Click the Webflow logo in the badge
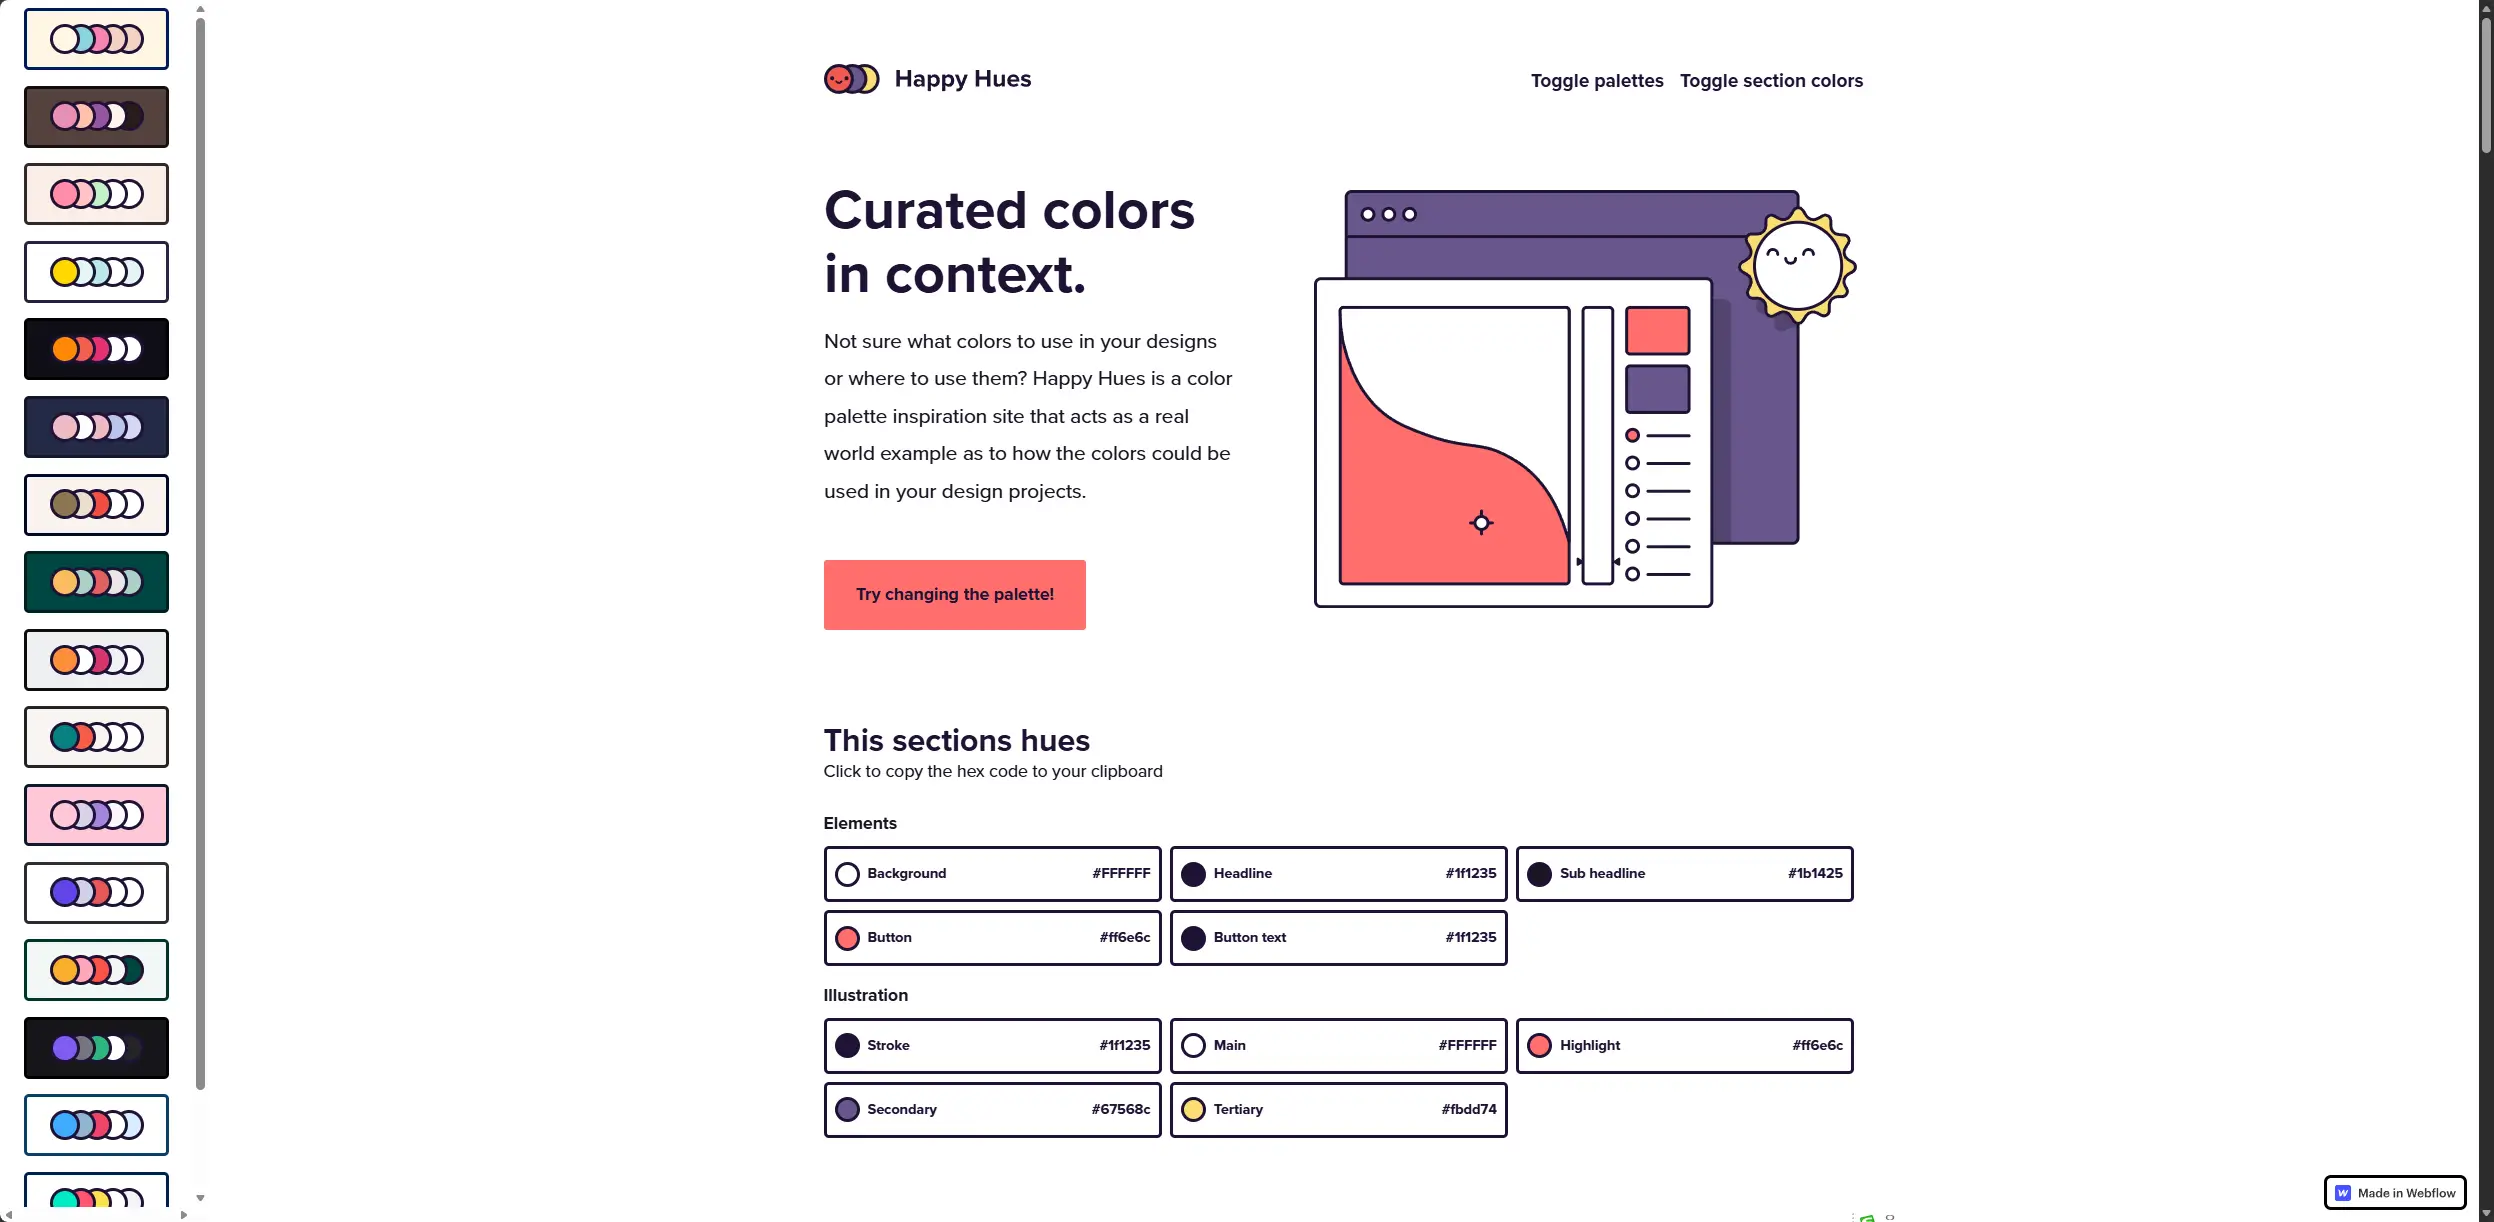The image size is (2494, 1222). pos(2343,1193)
